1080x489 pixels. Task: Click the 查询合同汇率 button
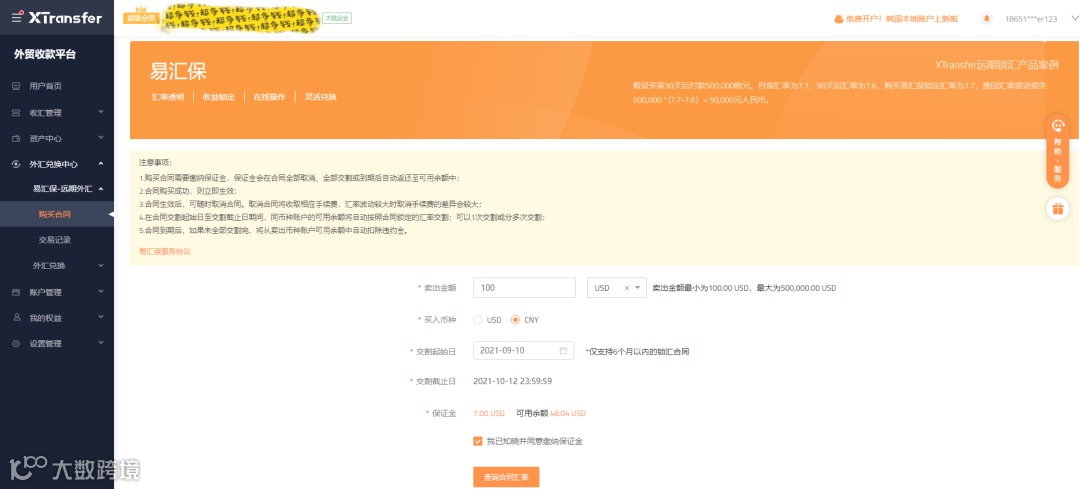506,477
